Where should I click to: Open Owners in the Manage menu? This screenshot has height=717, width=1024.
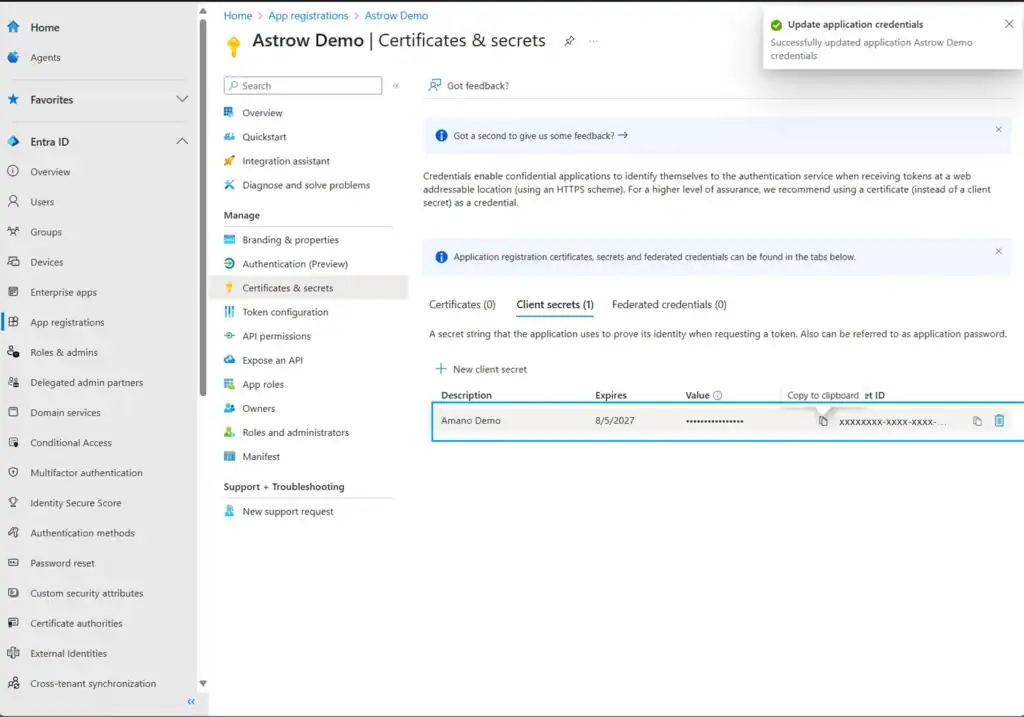point(259,408)
